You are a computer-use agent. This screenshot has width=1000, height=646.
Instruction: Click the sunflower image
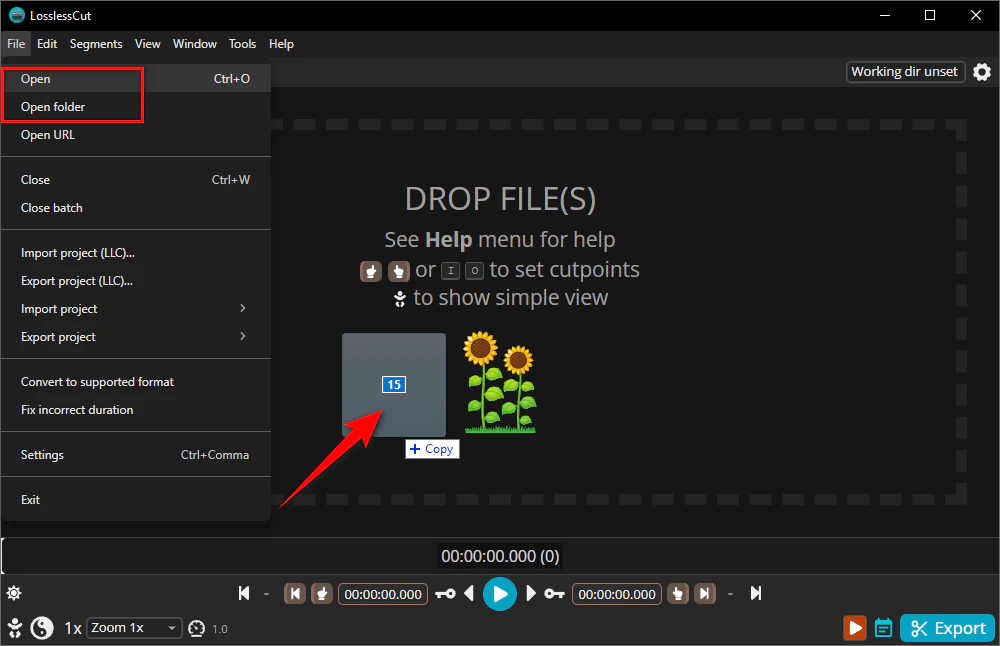click(x=501, y=383)
